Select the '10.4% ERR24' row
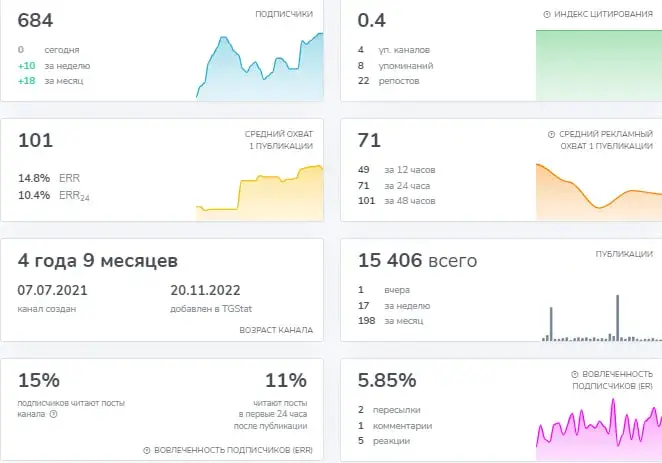Viewport: 662px width, 463px height. click(x=54, y=195)
